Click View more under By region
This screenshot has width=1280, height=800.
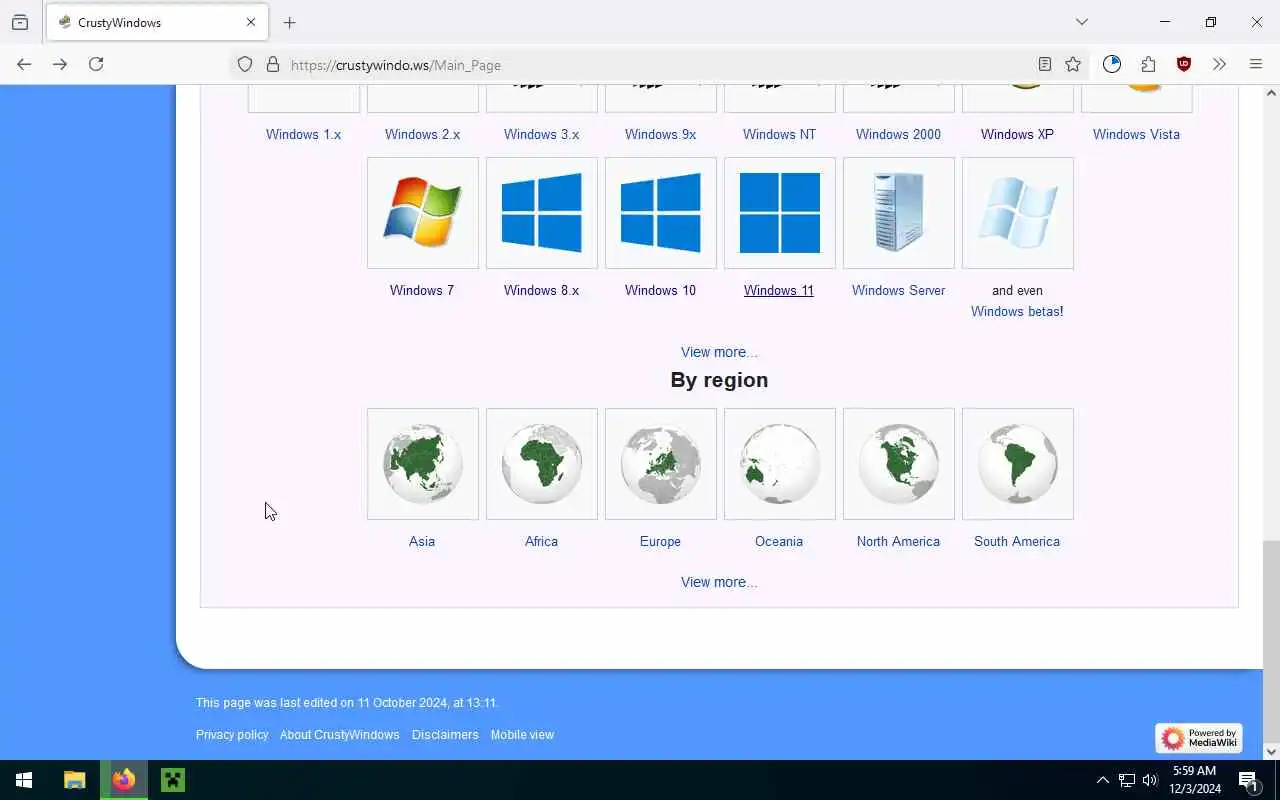click(x=719, y=582)
